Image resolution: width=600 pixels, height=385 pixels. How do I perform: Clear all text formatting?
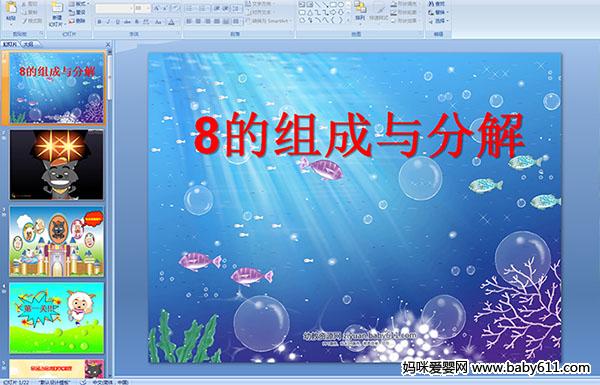176,8
